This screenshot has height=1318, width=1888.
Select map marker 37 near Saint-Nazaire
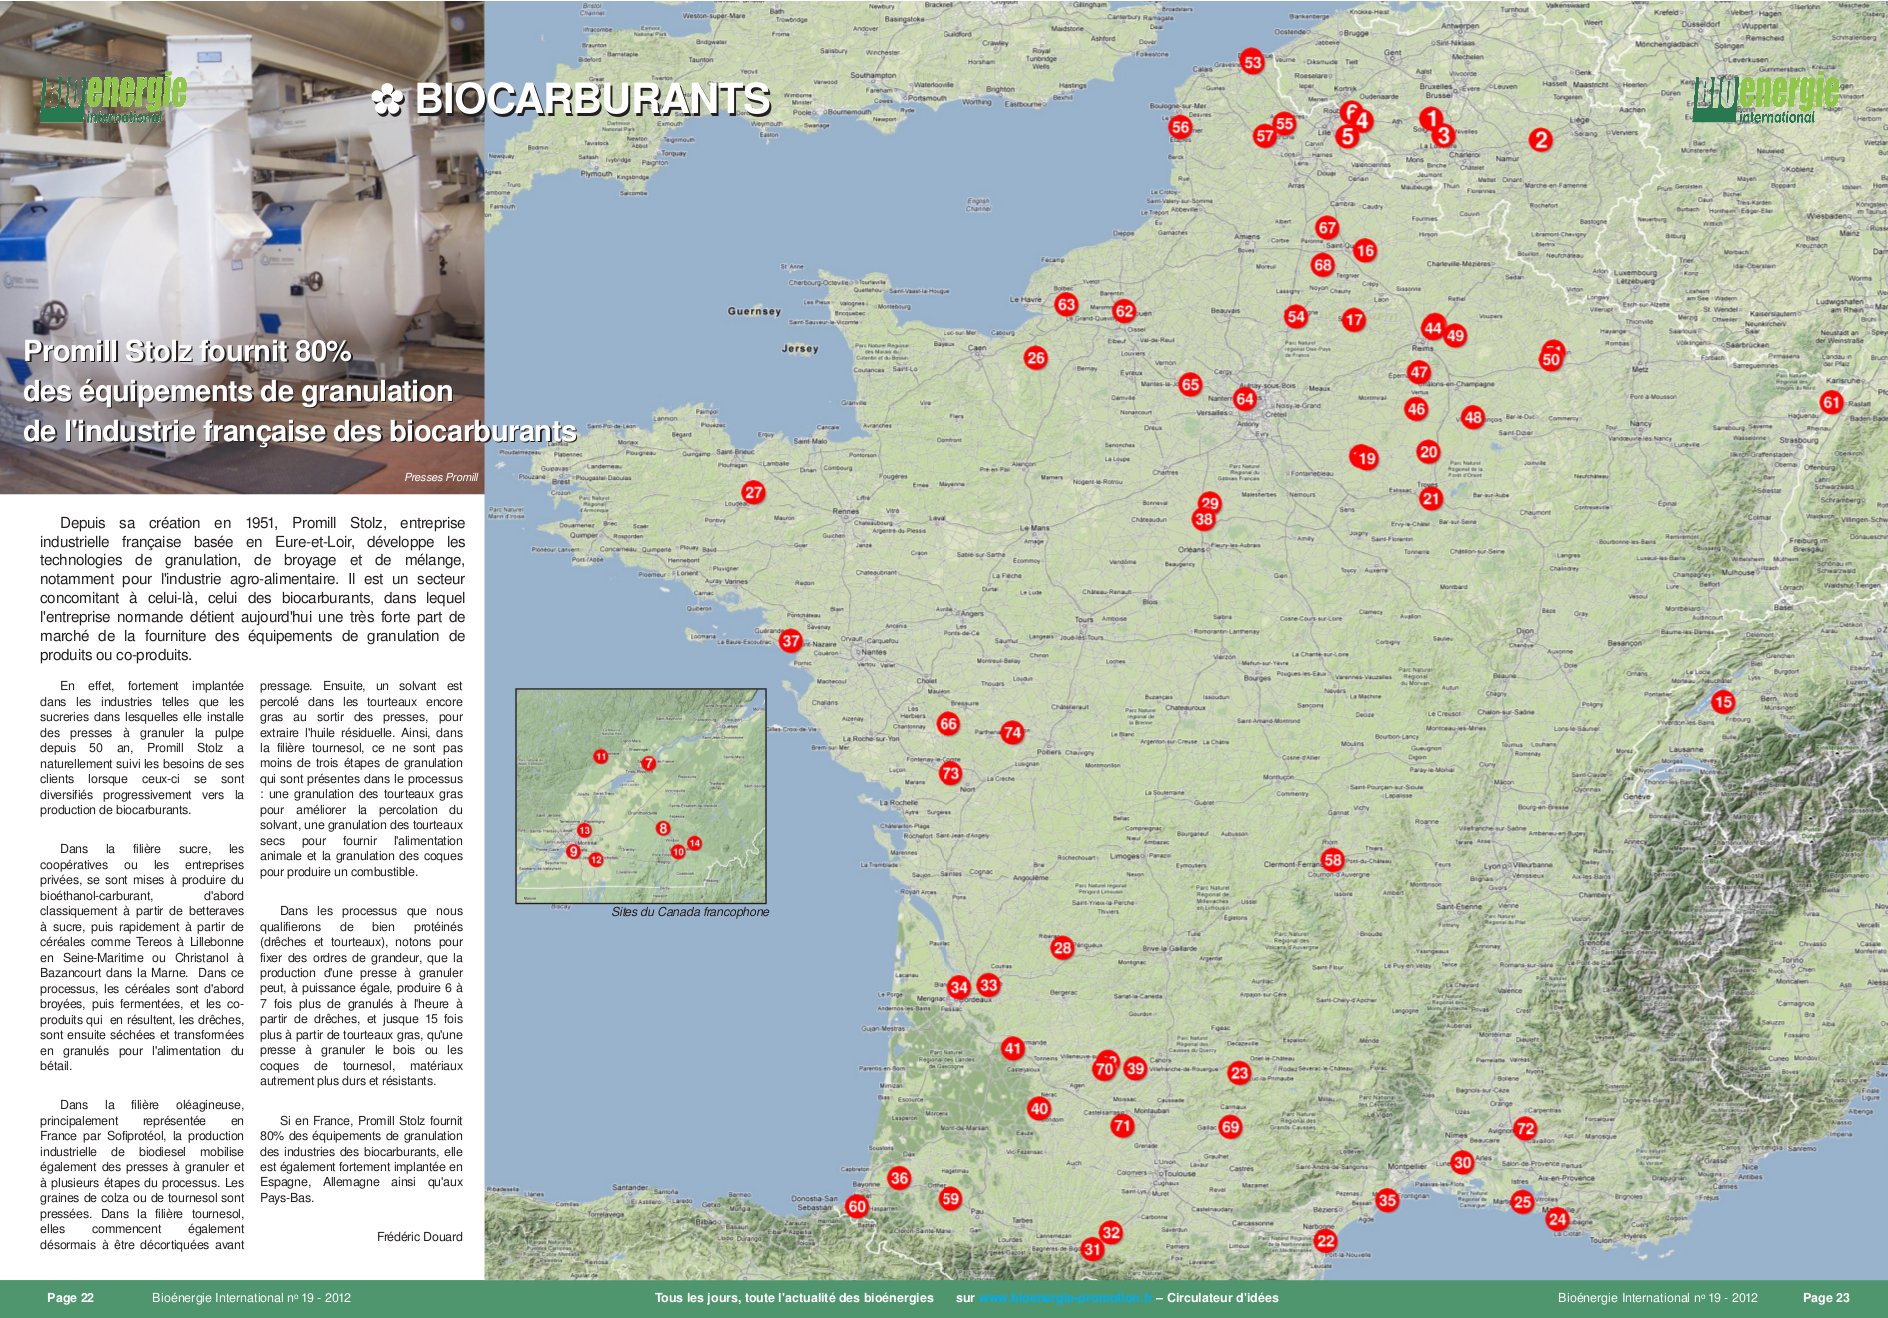791,641
